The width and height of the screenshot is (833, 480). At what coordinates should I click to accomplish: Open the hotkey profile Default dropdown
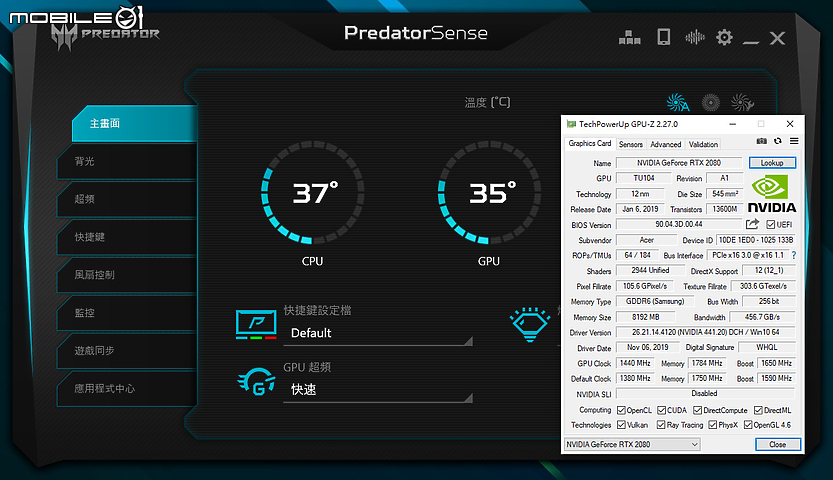click(x=378, y=333)
